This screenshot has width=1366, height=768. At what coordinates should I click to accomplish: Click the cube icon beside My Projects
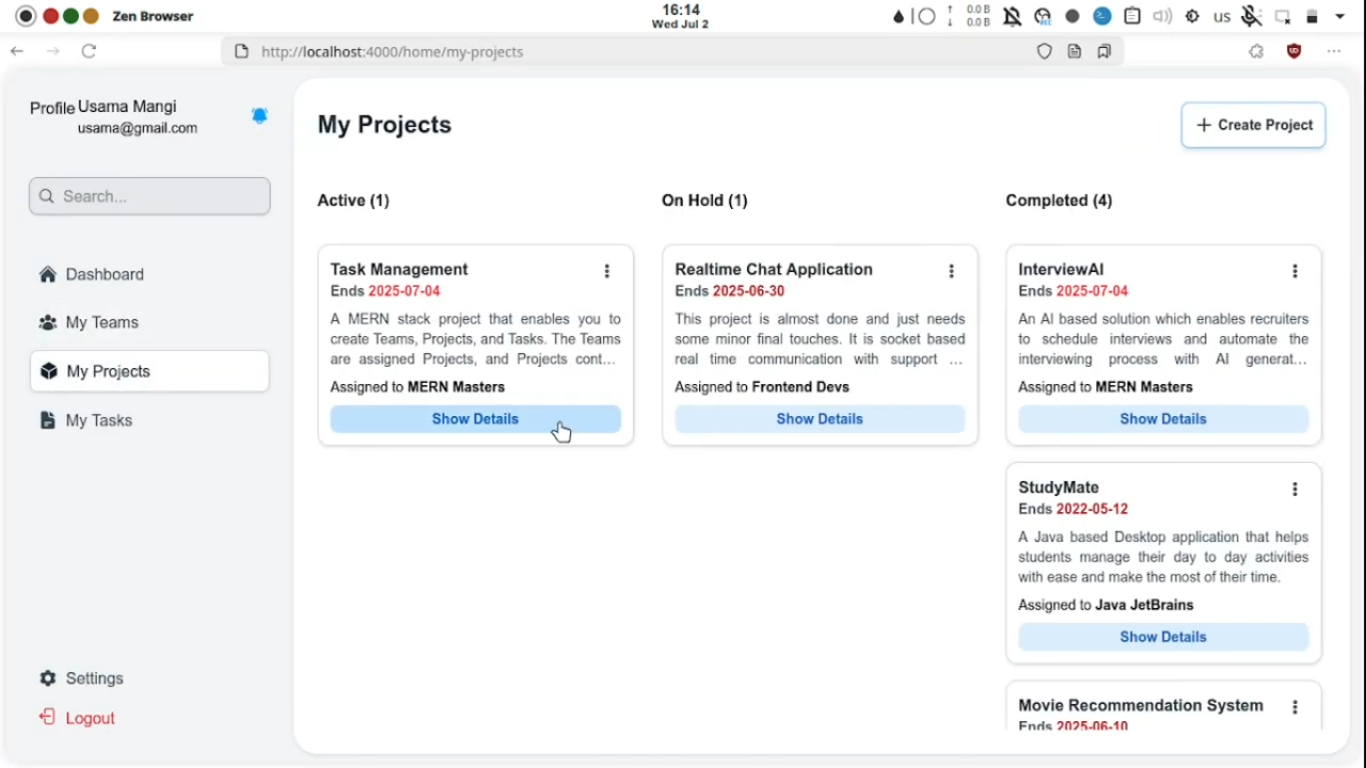[x=47, y=370]
